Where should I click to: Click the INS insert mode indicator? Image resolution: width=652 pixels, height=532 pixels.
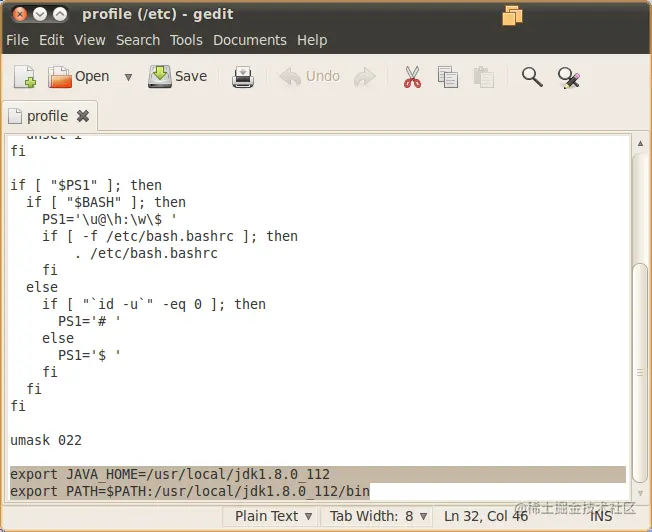[601, 516]
